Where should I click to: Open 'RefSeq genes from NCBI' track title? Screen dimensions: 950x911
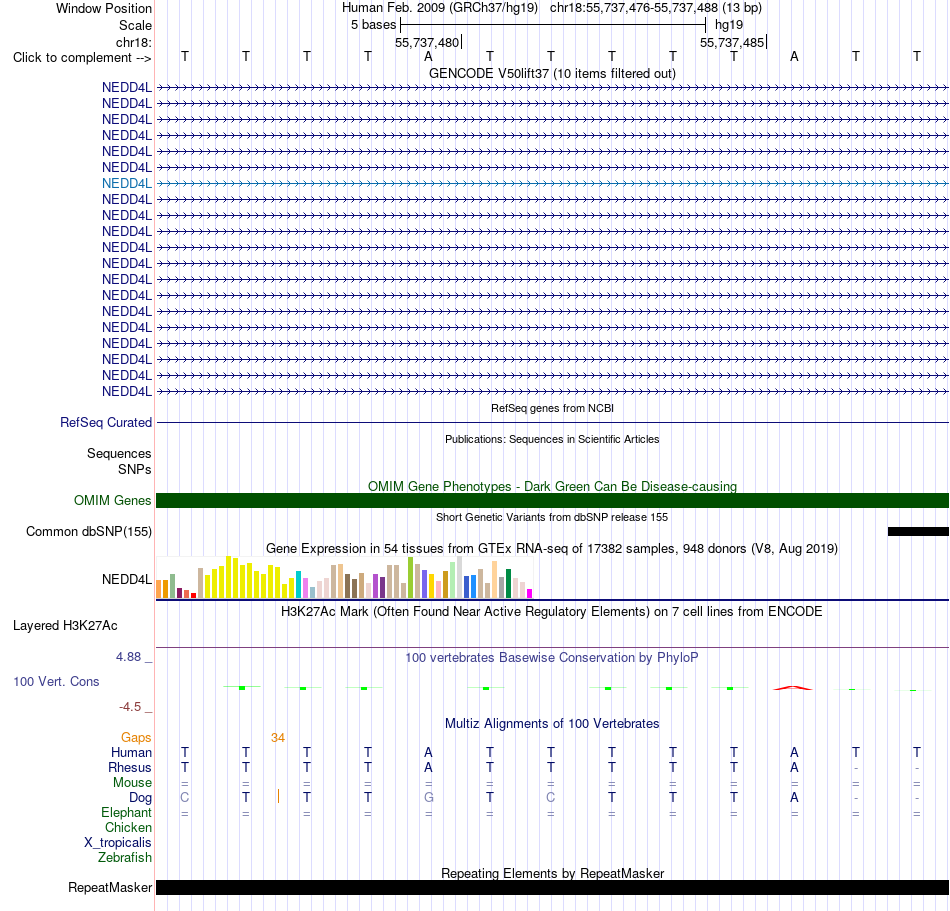point(552,408)
